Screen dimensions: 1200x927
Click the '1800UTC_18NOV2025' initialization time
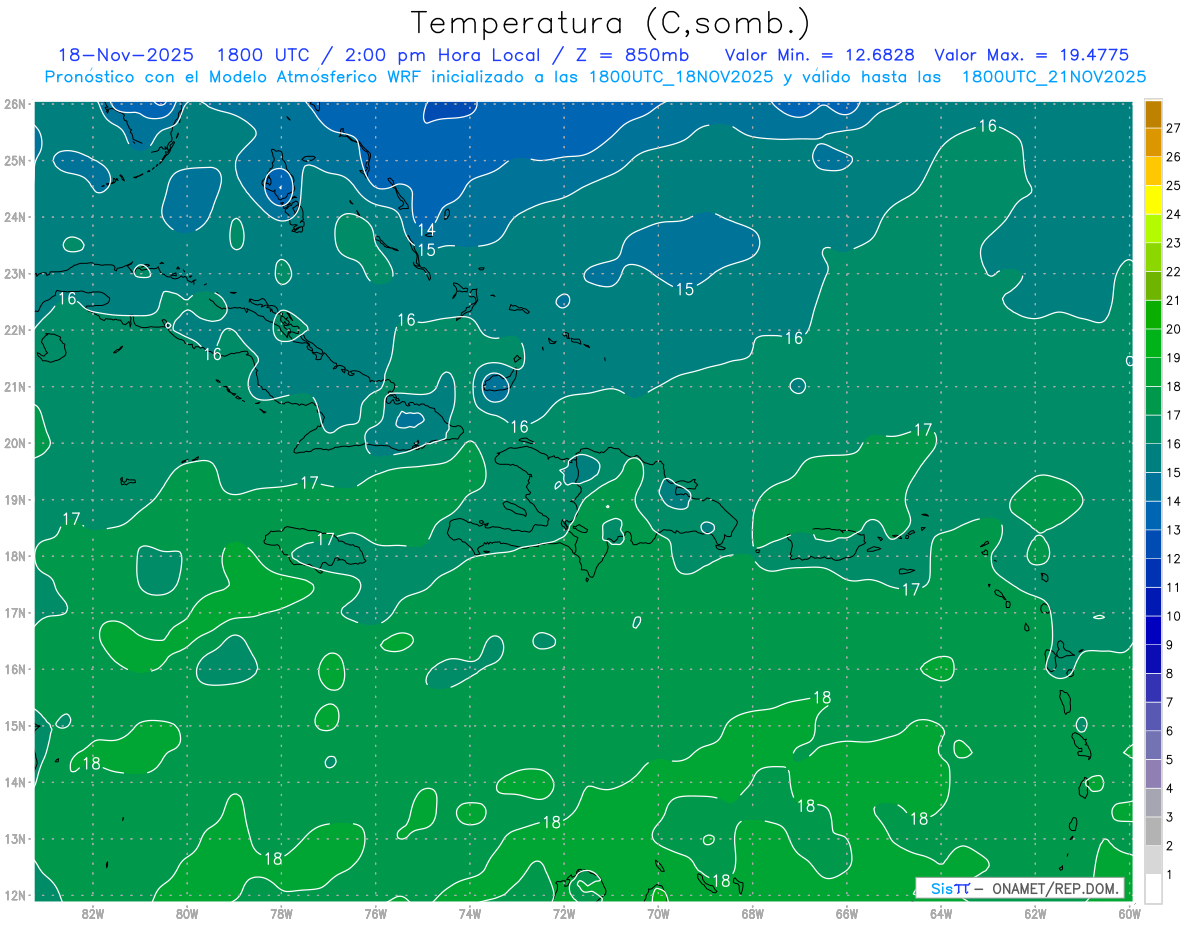tap(681, 77)
